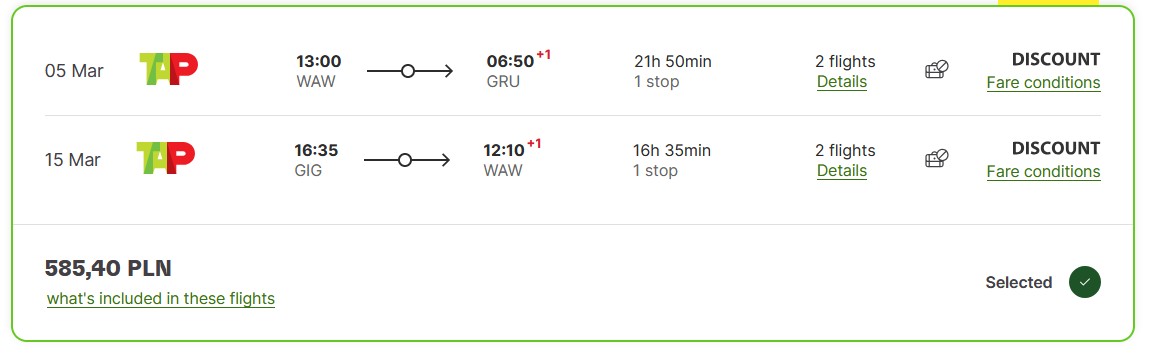The width and height of the screenshot is (1162, 364).
Task: Click the stop marker on WAW to GRU route
Action: pyautogui.click(x=408, y=71)
